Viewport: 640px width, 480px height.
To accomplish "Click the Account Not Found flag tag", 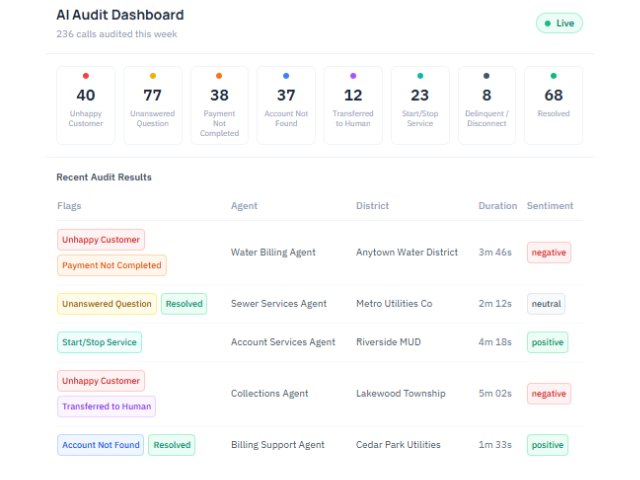I will pos(101,445).
